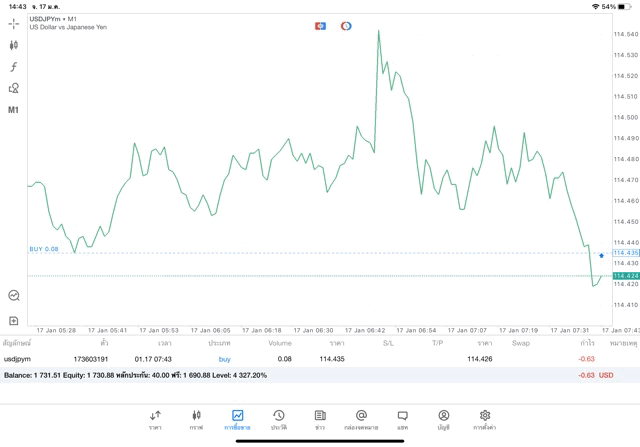Screen dimensions: 640x447
Task: Open the drawing objects shapes tool
Action: click(x=13, y=88)
